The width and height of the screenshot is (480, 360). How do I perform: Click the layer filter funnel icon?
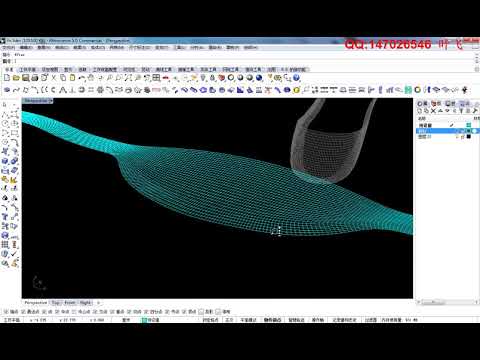461,111
